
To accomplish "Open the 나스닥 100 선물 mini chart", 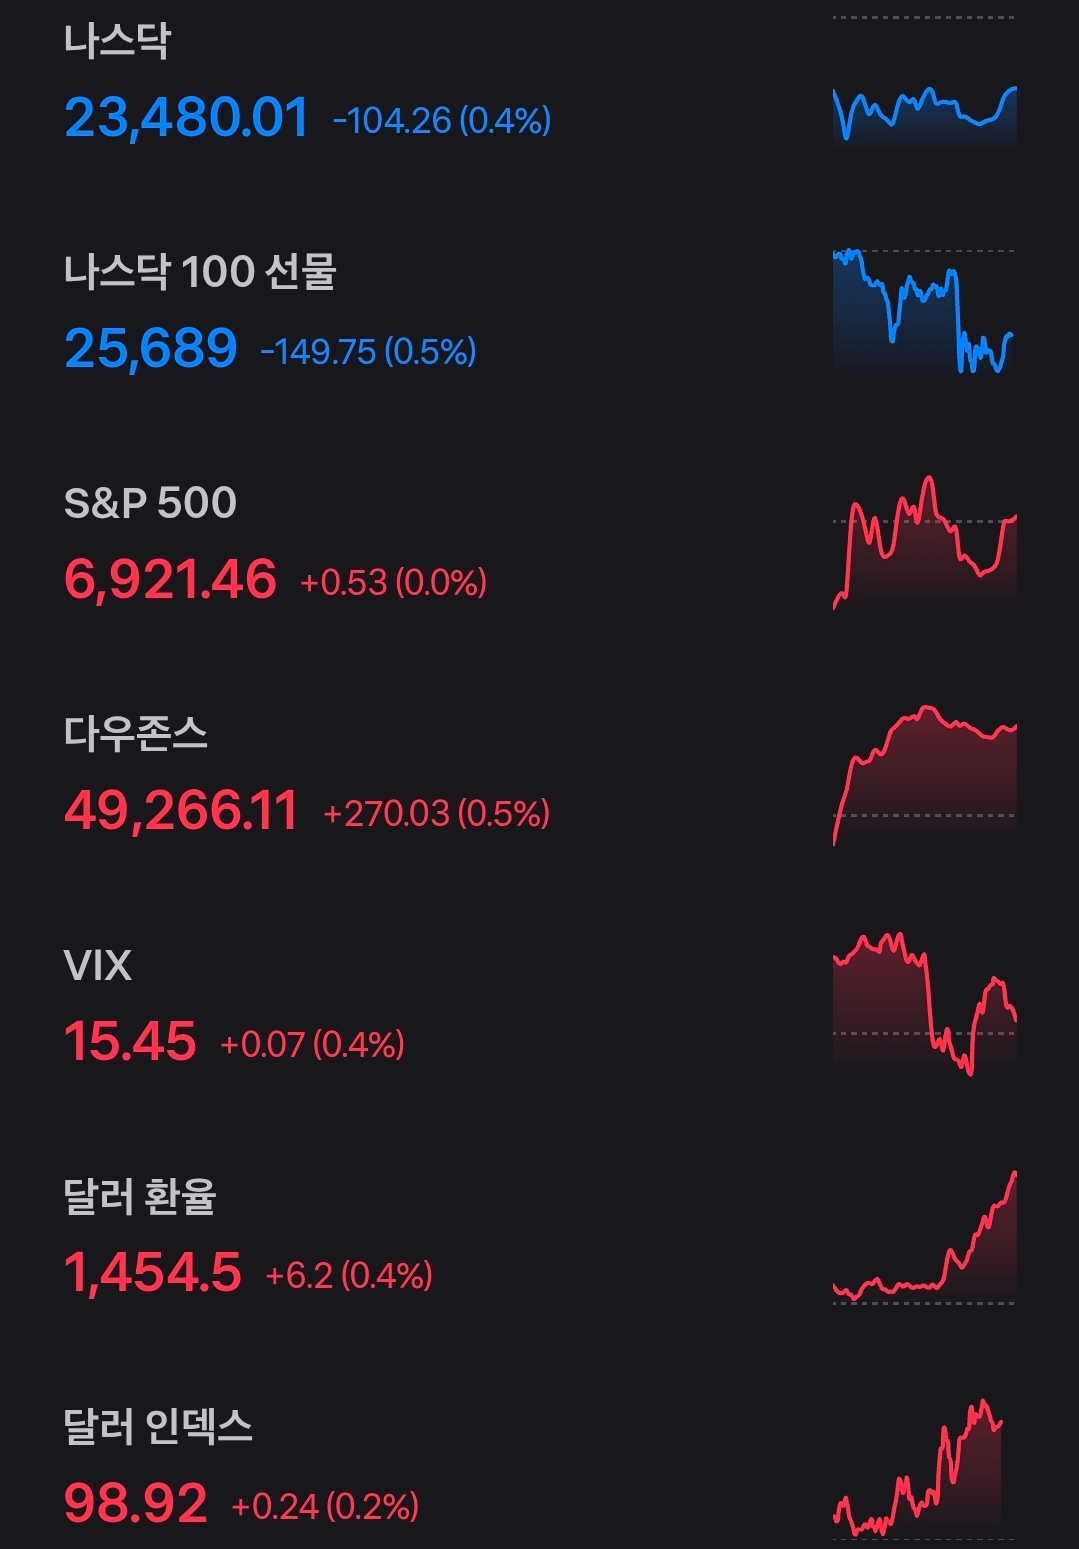I will [x=924, y=312].
